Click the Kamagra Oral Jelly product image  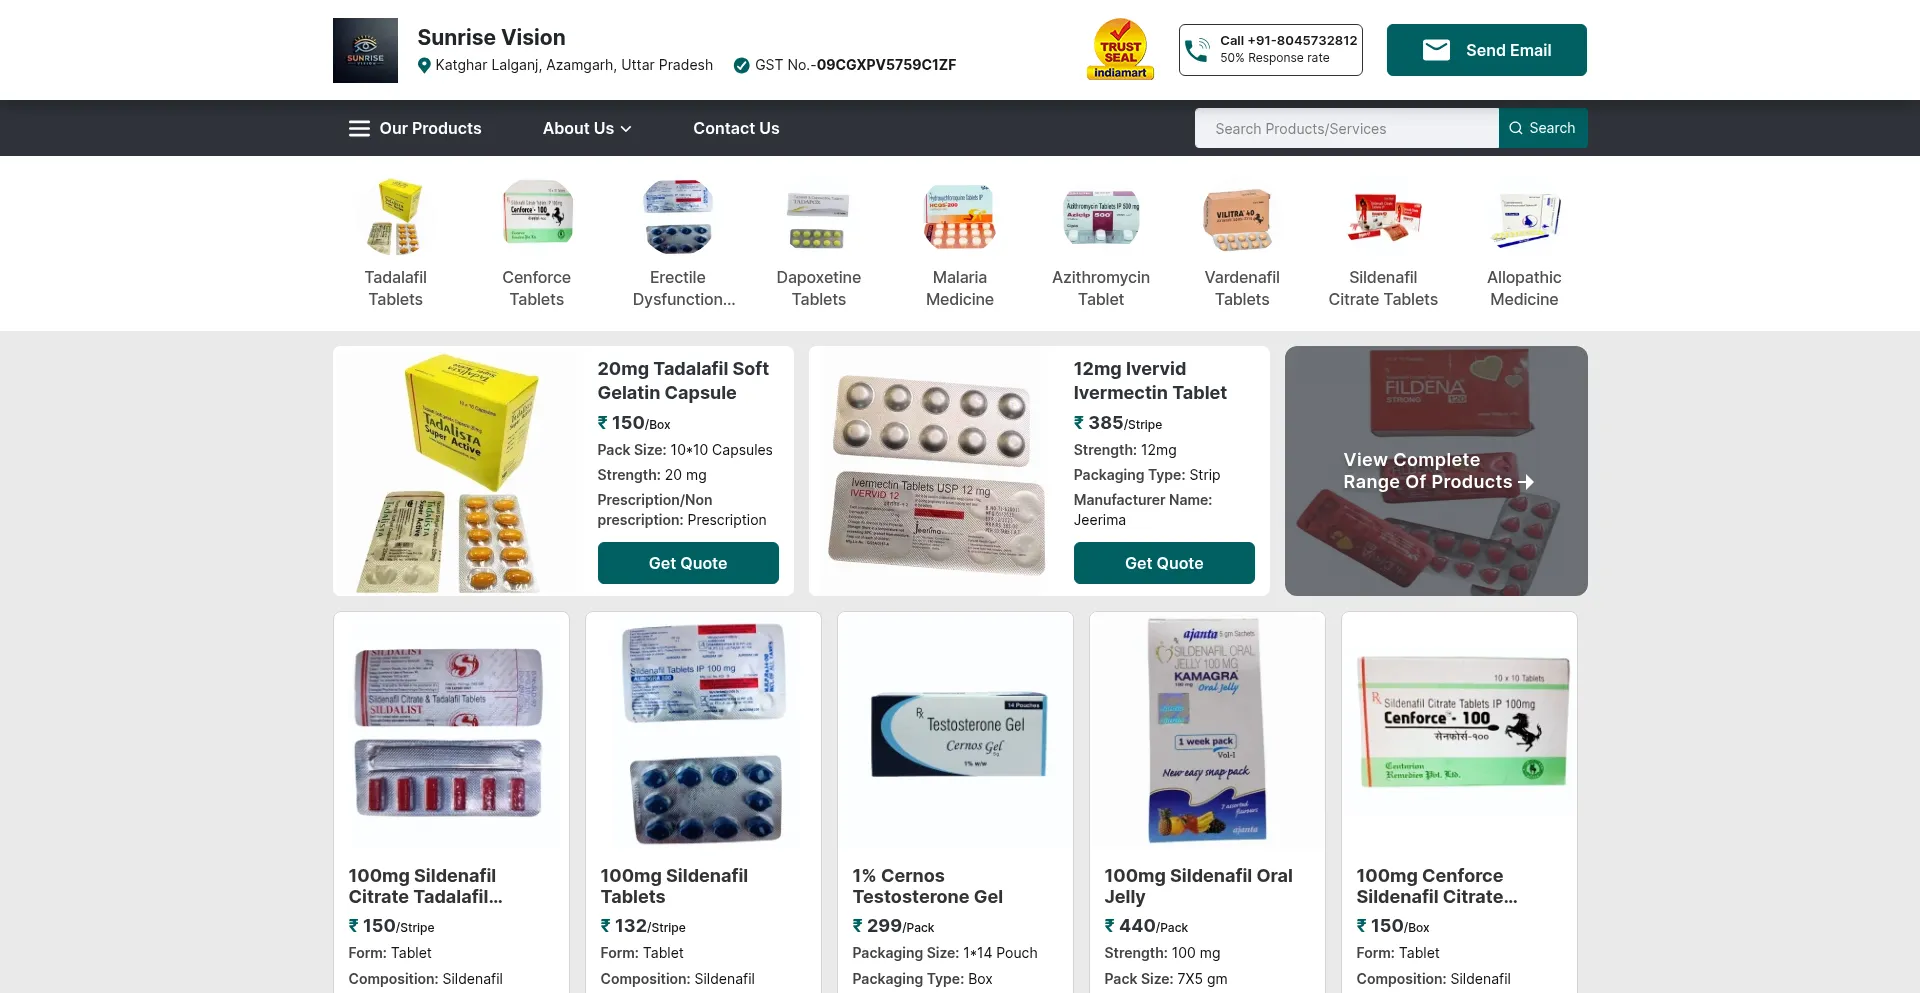(x=1207, y=730)
